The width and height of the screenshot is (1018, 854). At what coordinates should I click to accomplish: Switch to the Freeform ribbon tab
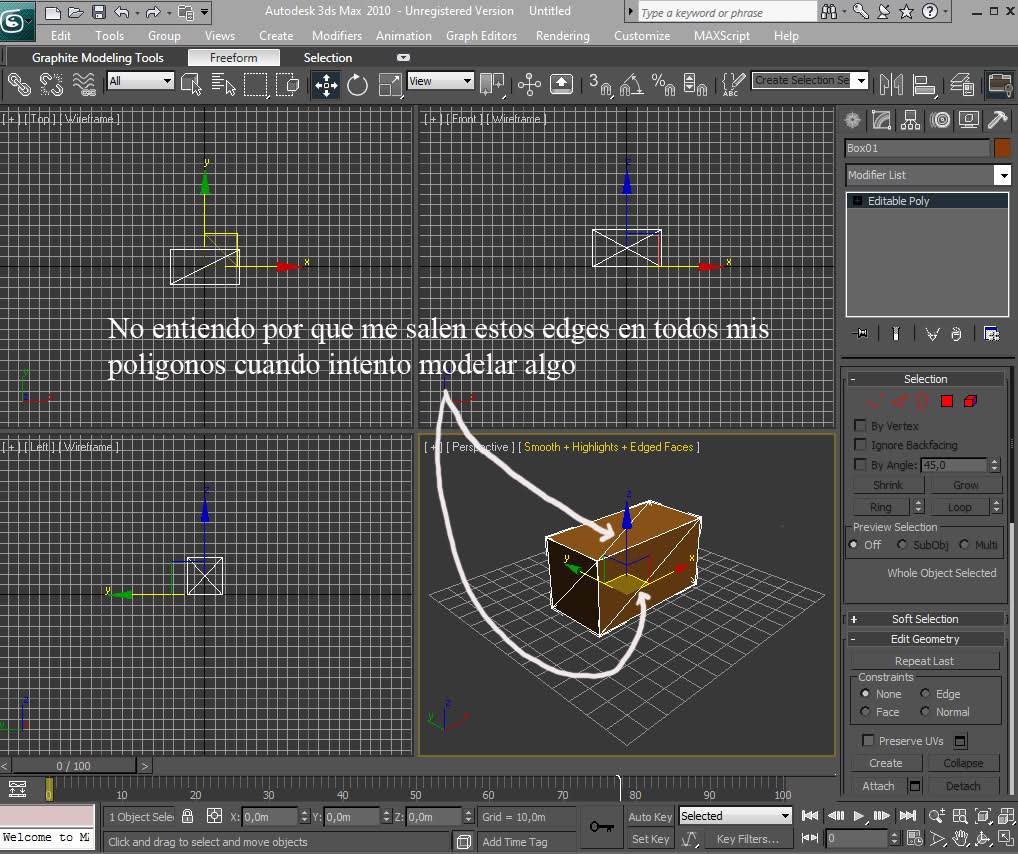(234, 58)
